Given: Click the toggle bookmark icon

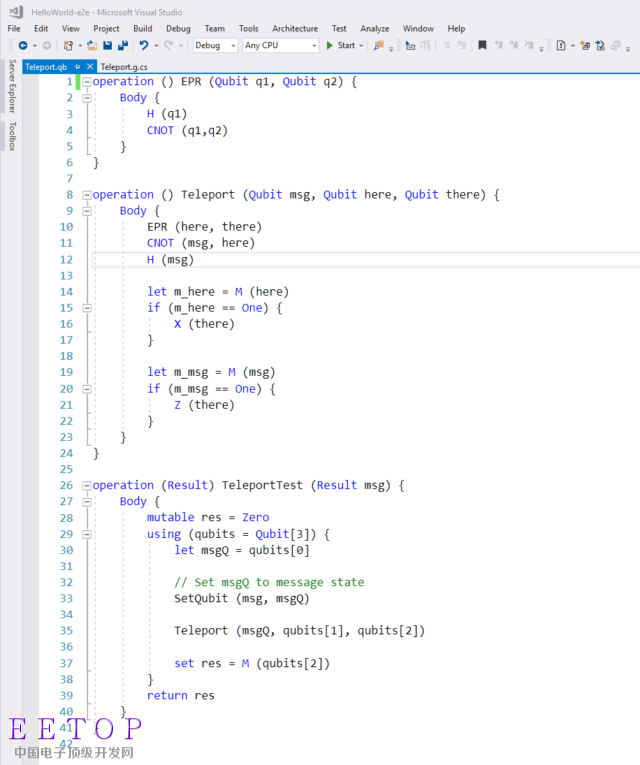Looking at the screenshot, I should point(482,45).
